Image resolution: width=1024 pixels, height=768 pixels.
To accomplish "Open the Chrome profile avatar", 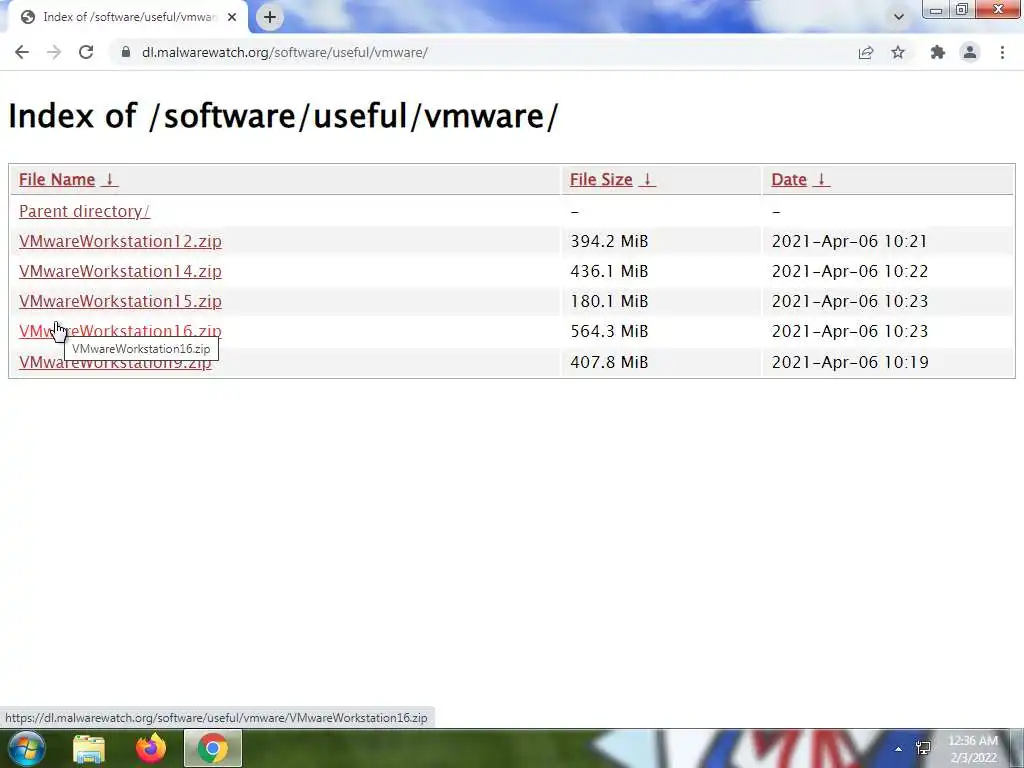I will pyautogui.click(x=970, y=52).
